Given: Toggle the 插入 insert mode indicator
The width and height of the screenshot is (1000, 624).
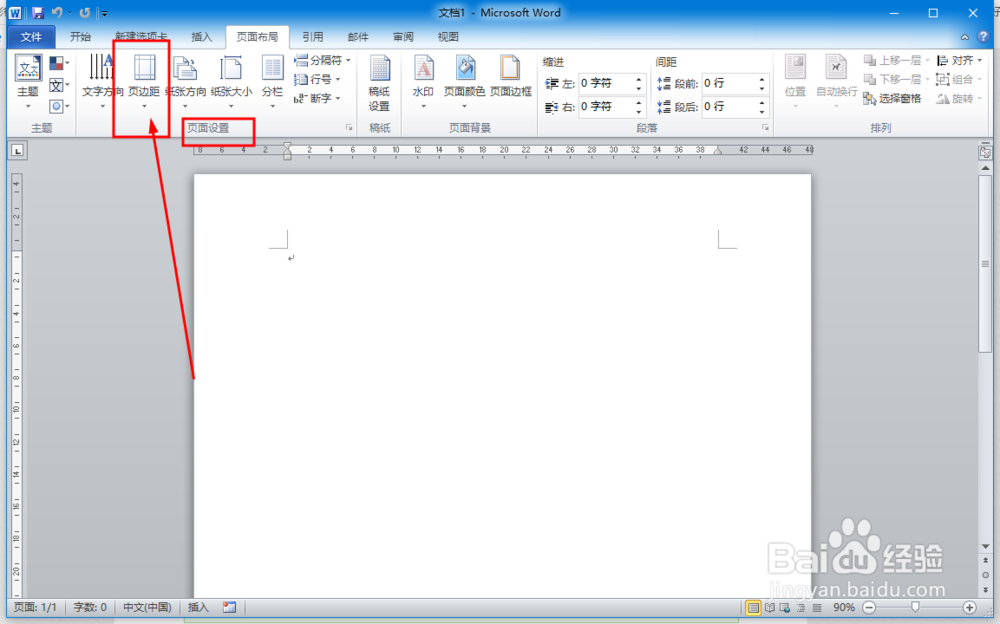Looking at the screenshot, I should [x=198, y=607].
